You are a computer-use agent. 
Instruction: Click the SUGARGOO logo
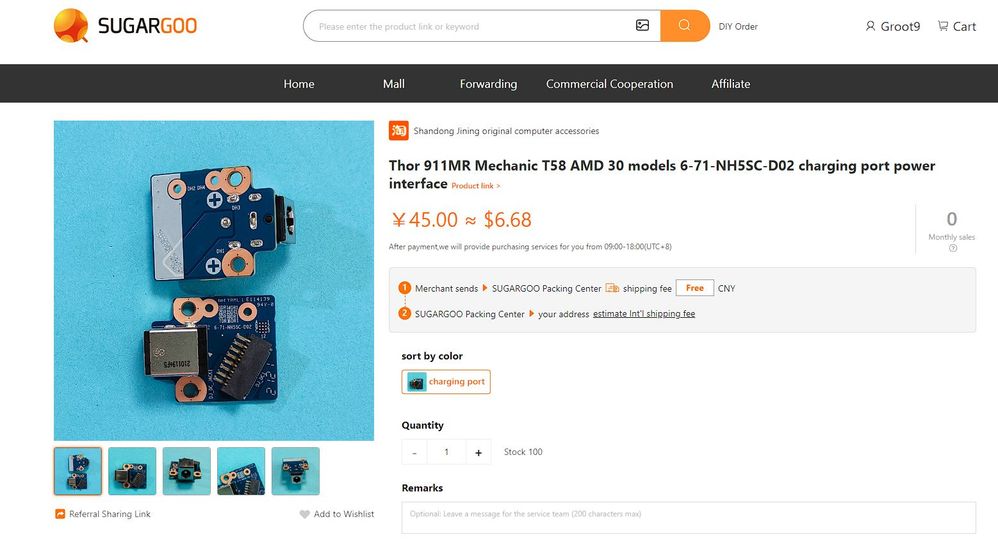[125, 26]
